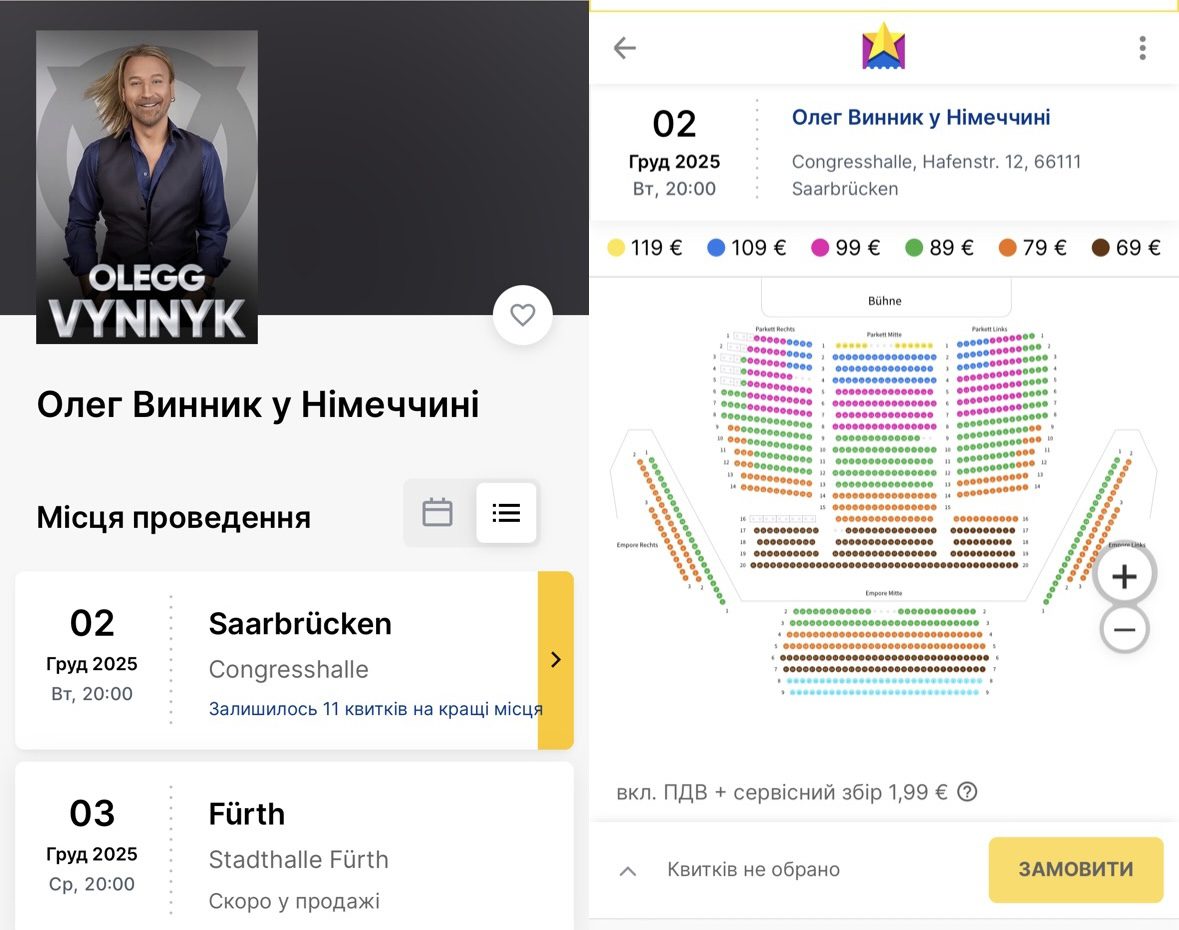Screen dimensions: 1179x930
Task: Click the star logo icon
Action: [883, 46]
